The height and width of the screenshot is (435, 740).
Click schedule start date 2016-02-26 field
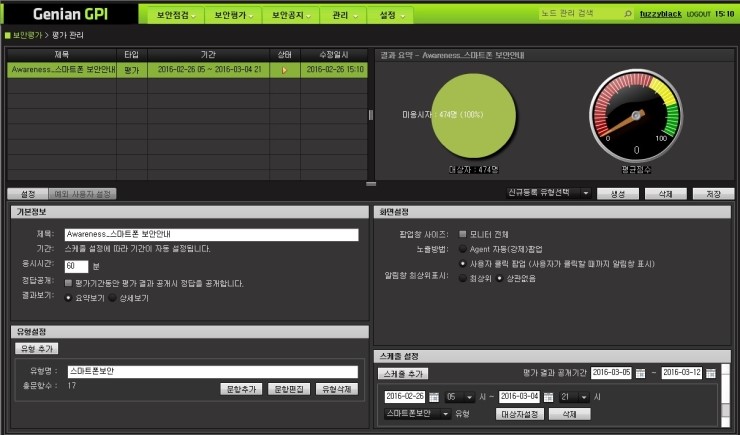tap(405, 397)
